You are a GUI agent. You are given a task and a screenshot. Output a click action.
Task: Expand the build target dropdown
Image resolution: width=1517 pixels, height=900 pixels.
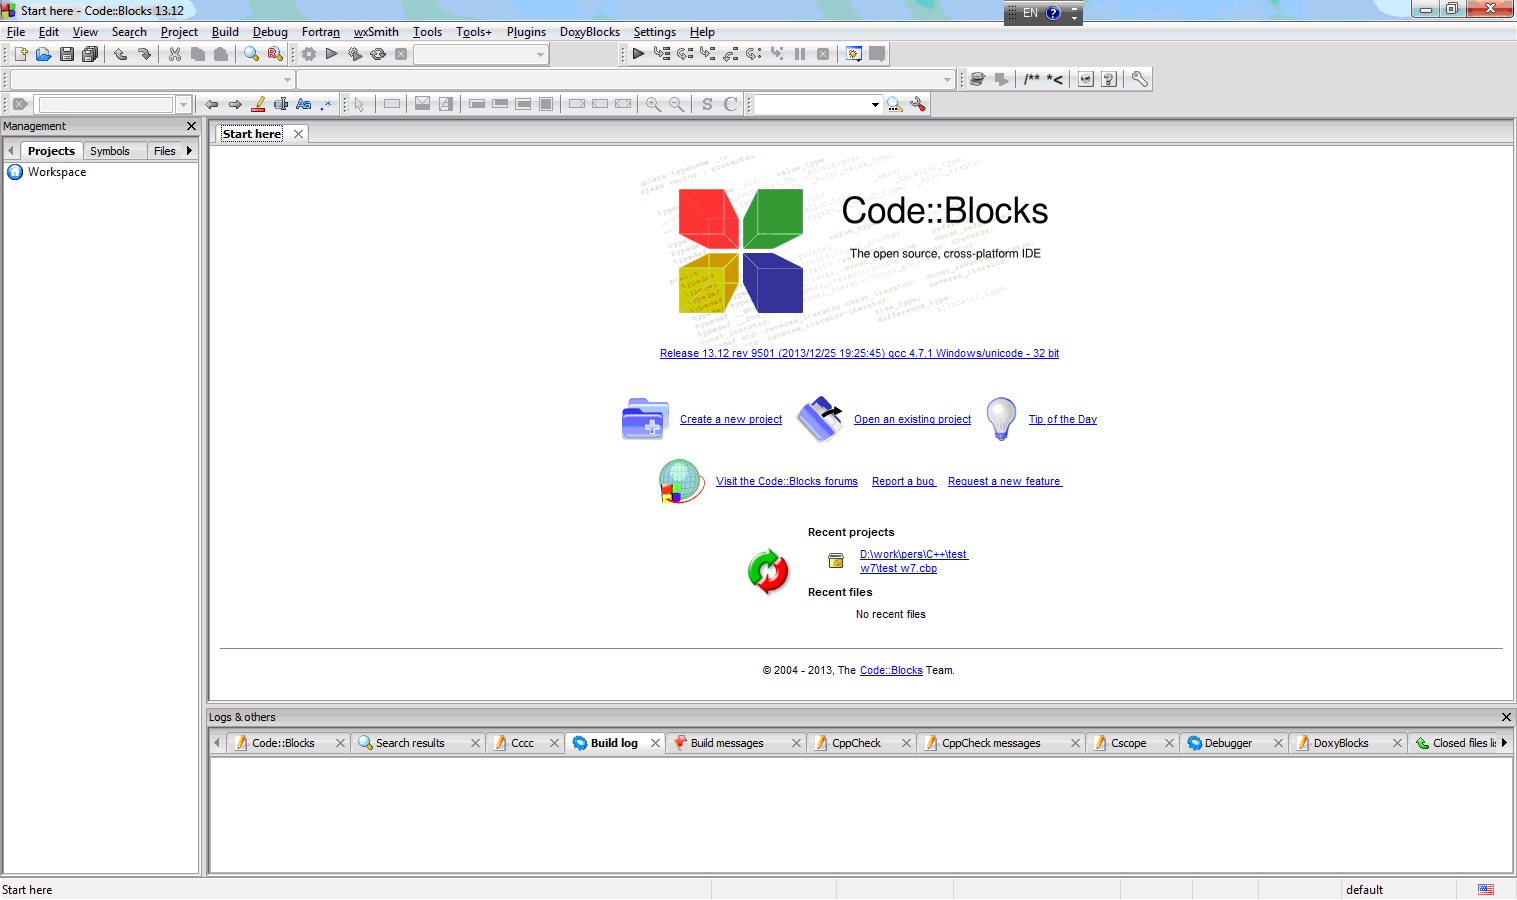pyautogui.click(x=540, y=55)
